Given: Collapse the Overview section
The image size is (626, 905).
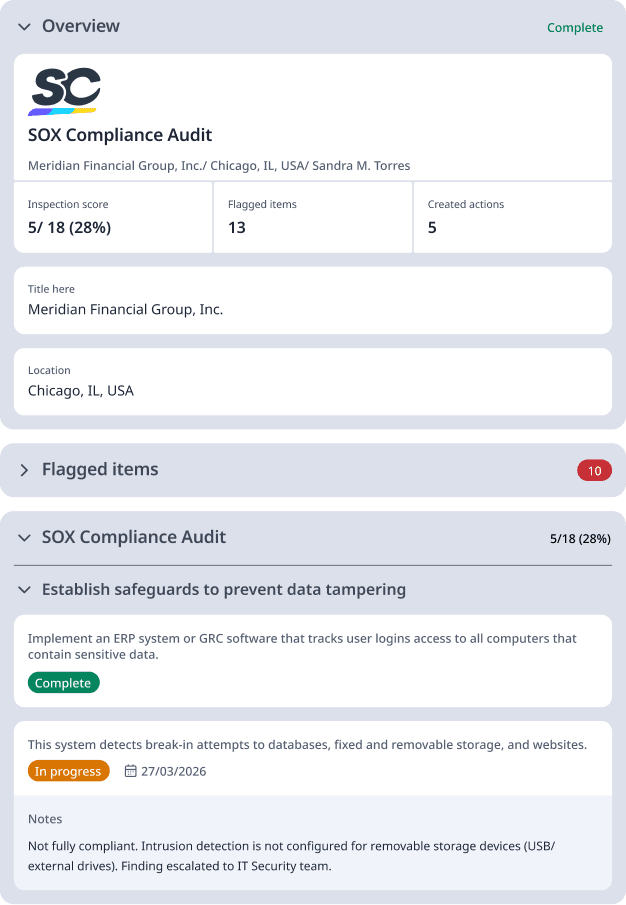Looking at the screenshot, I should (23, 27).
